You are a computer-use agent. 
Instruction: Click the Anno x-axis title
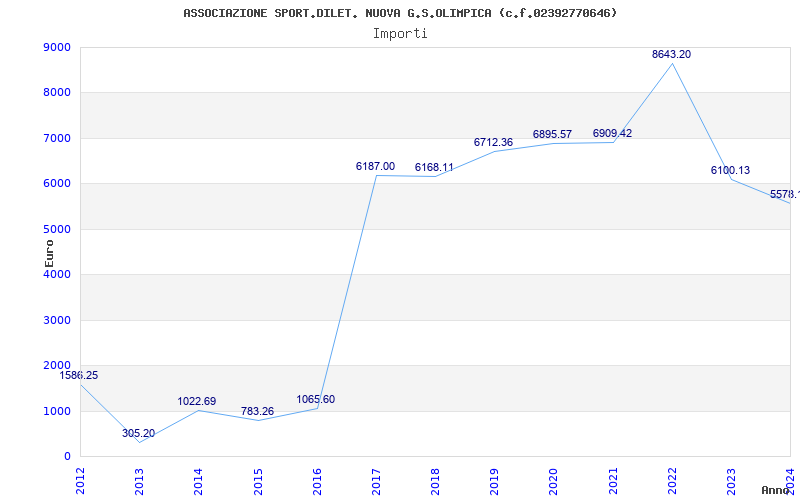[x=776, y=490]
